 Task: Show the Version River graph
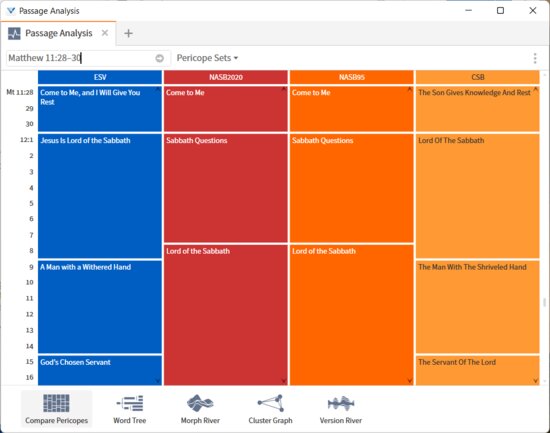tap(341, 409)
